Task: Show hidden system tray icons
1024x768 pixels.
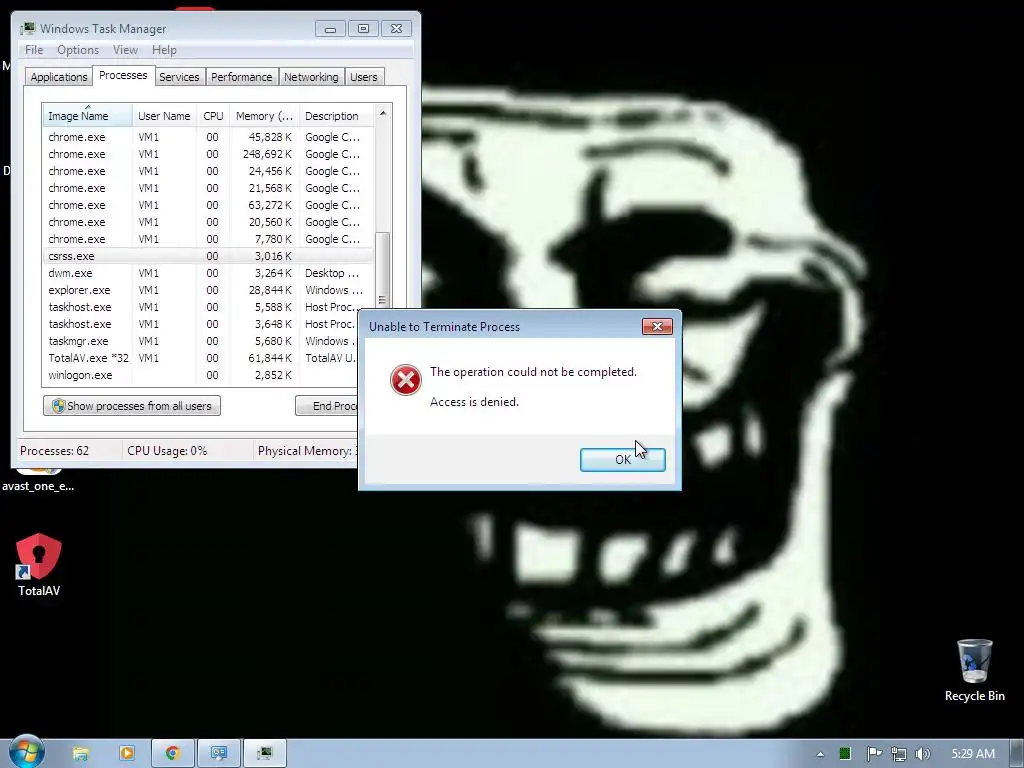Action: click(820, 754)
